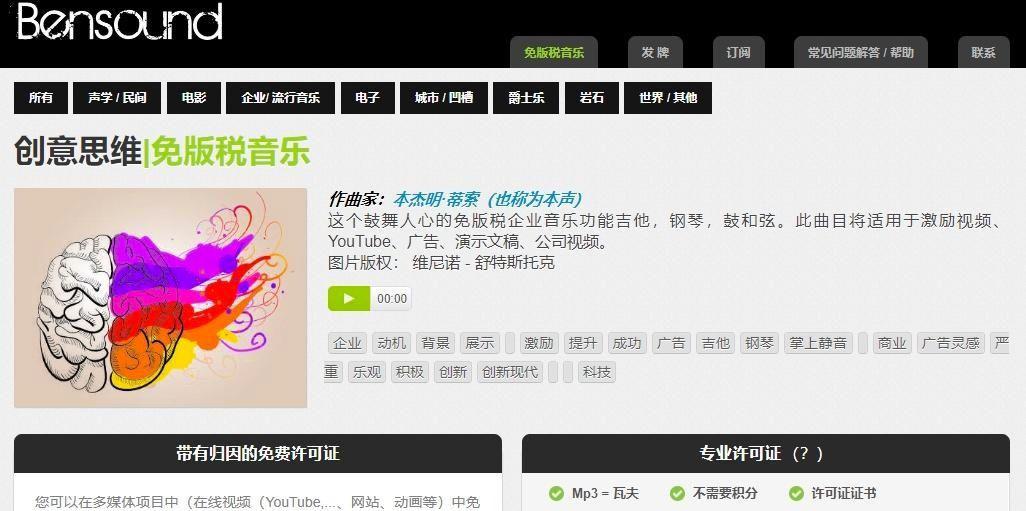The image size is (1026, 511).
Task: Click the Bensound logo
Action: coord(119,22)
